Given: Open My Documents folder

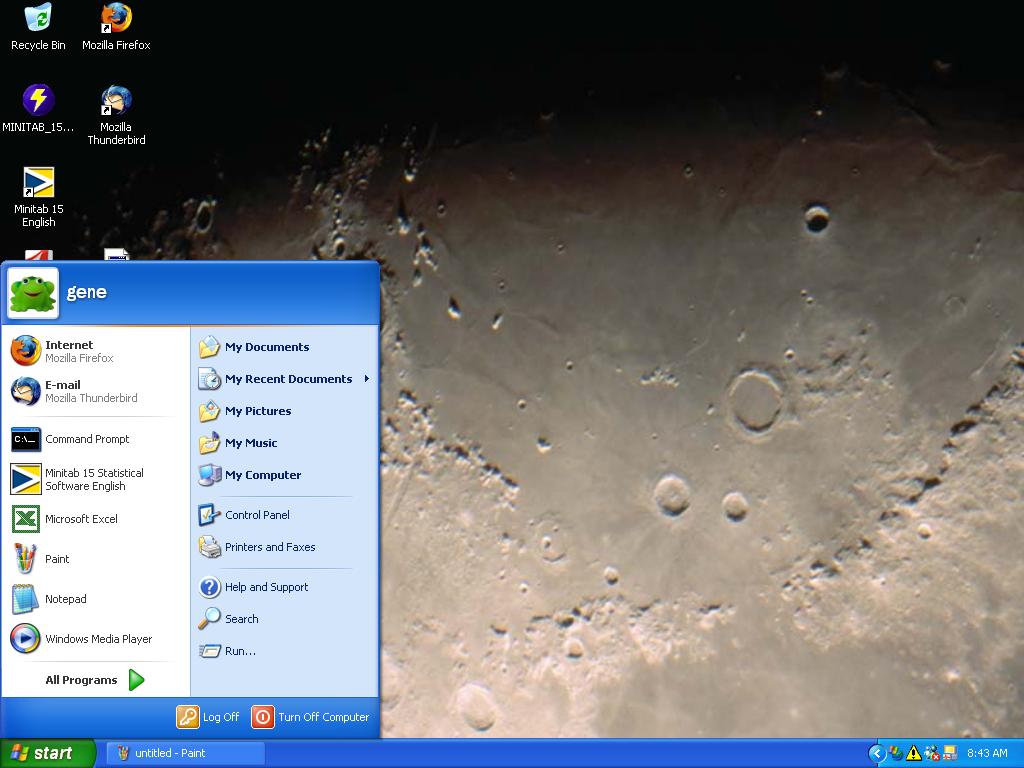Looking at the screenshot, I should [266, 347].
